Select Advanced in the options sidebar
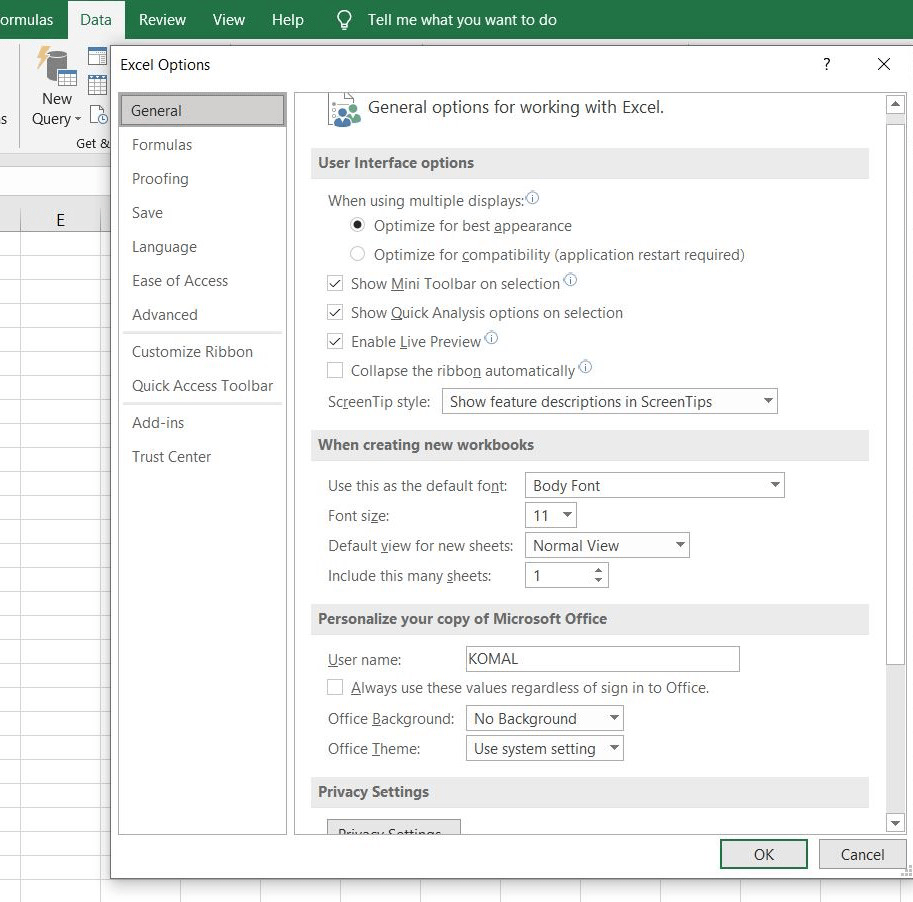This screenshot has width=913, height=902. (x=164, y=314)
